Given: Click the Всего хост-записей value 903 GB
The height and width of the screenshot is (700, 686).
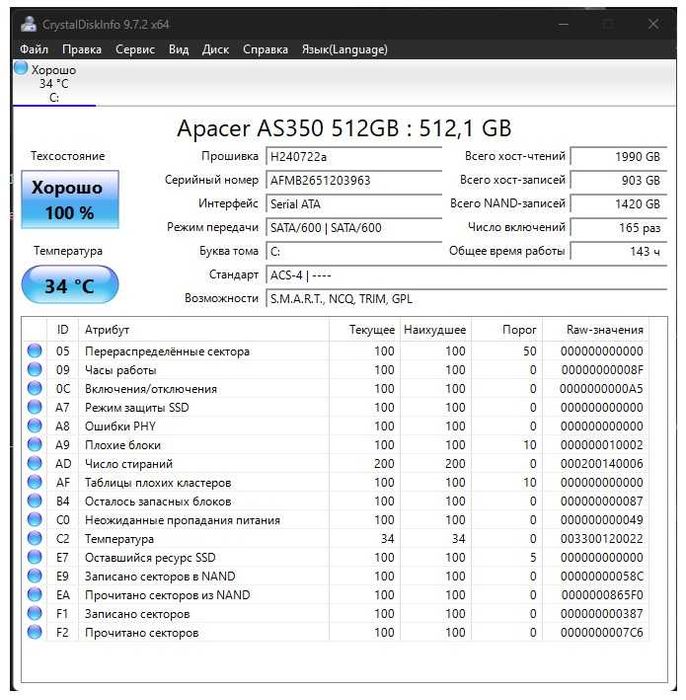Looking at the screenshot, I should tap(619, 180).
